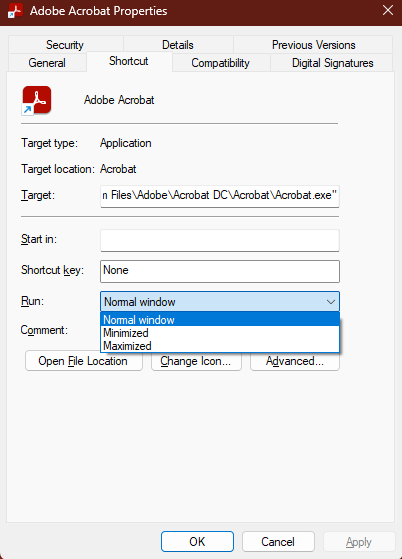Click the Adobe Acrobat shortcut icon
Image resolution: width=402 pixels, height=559 pixels.
coord(37,100)
